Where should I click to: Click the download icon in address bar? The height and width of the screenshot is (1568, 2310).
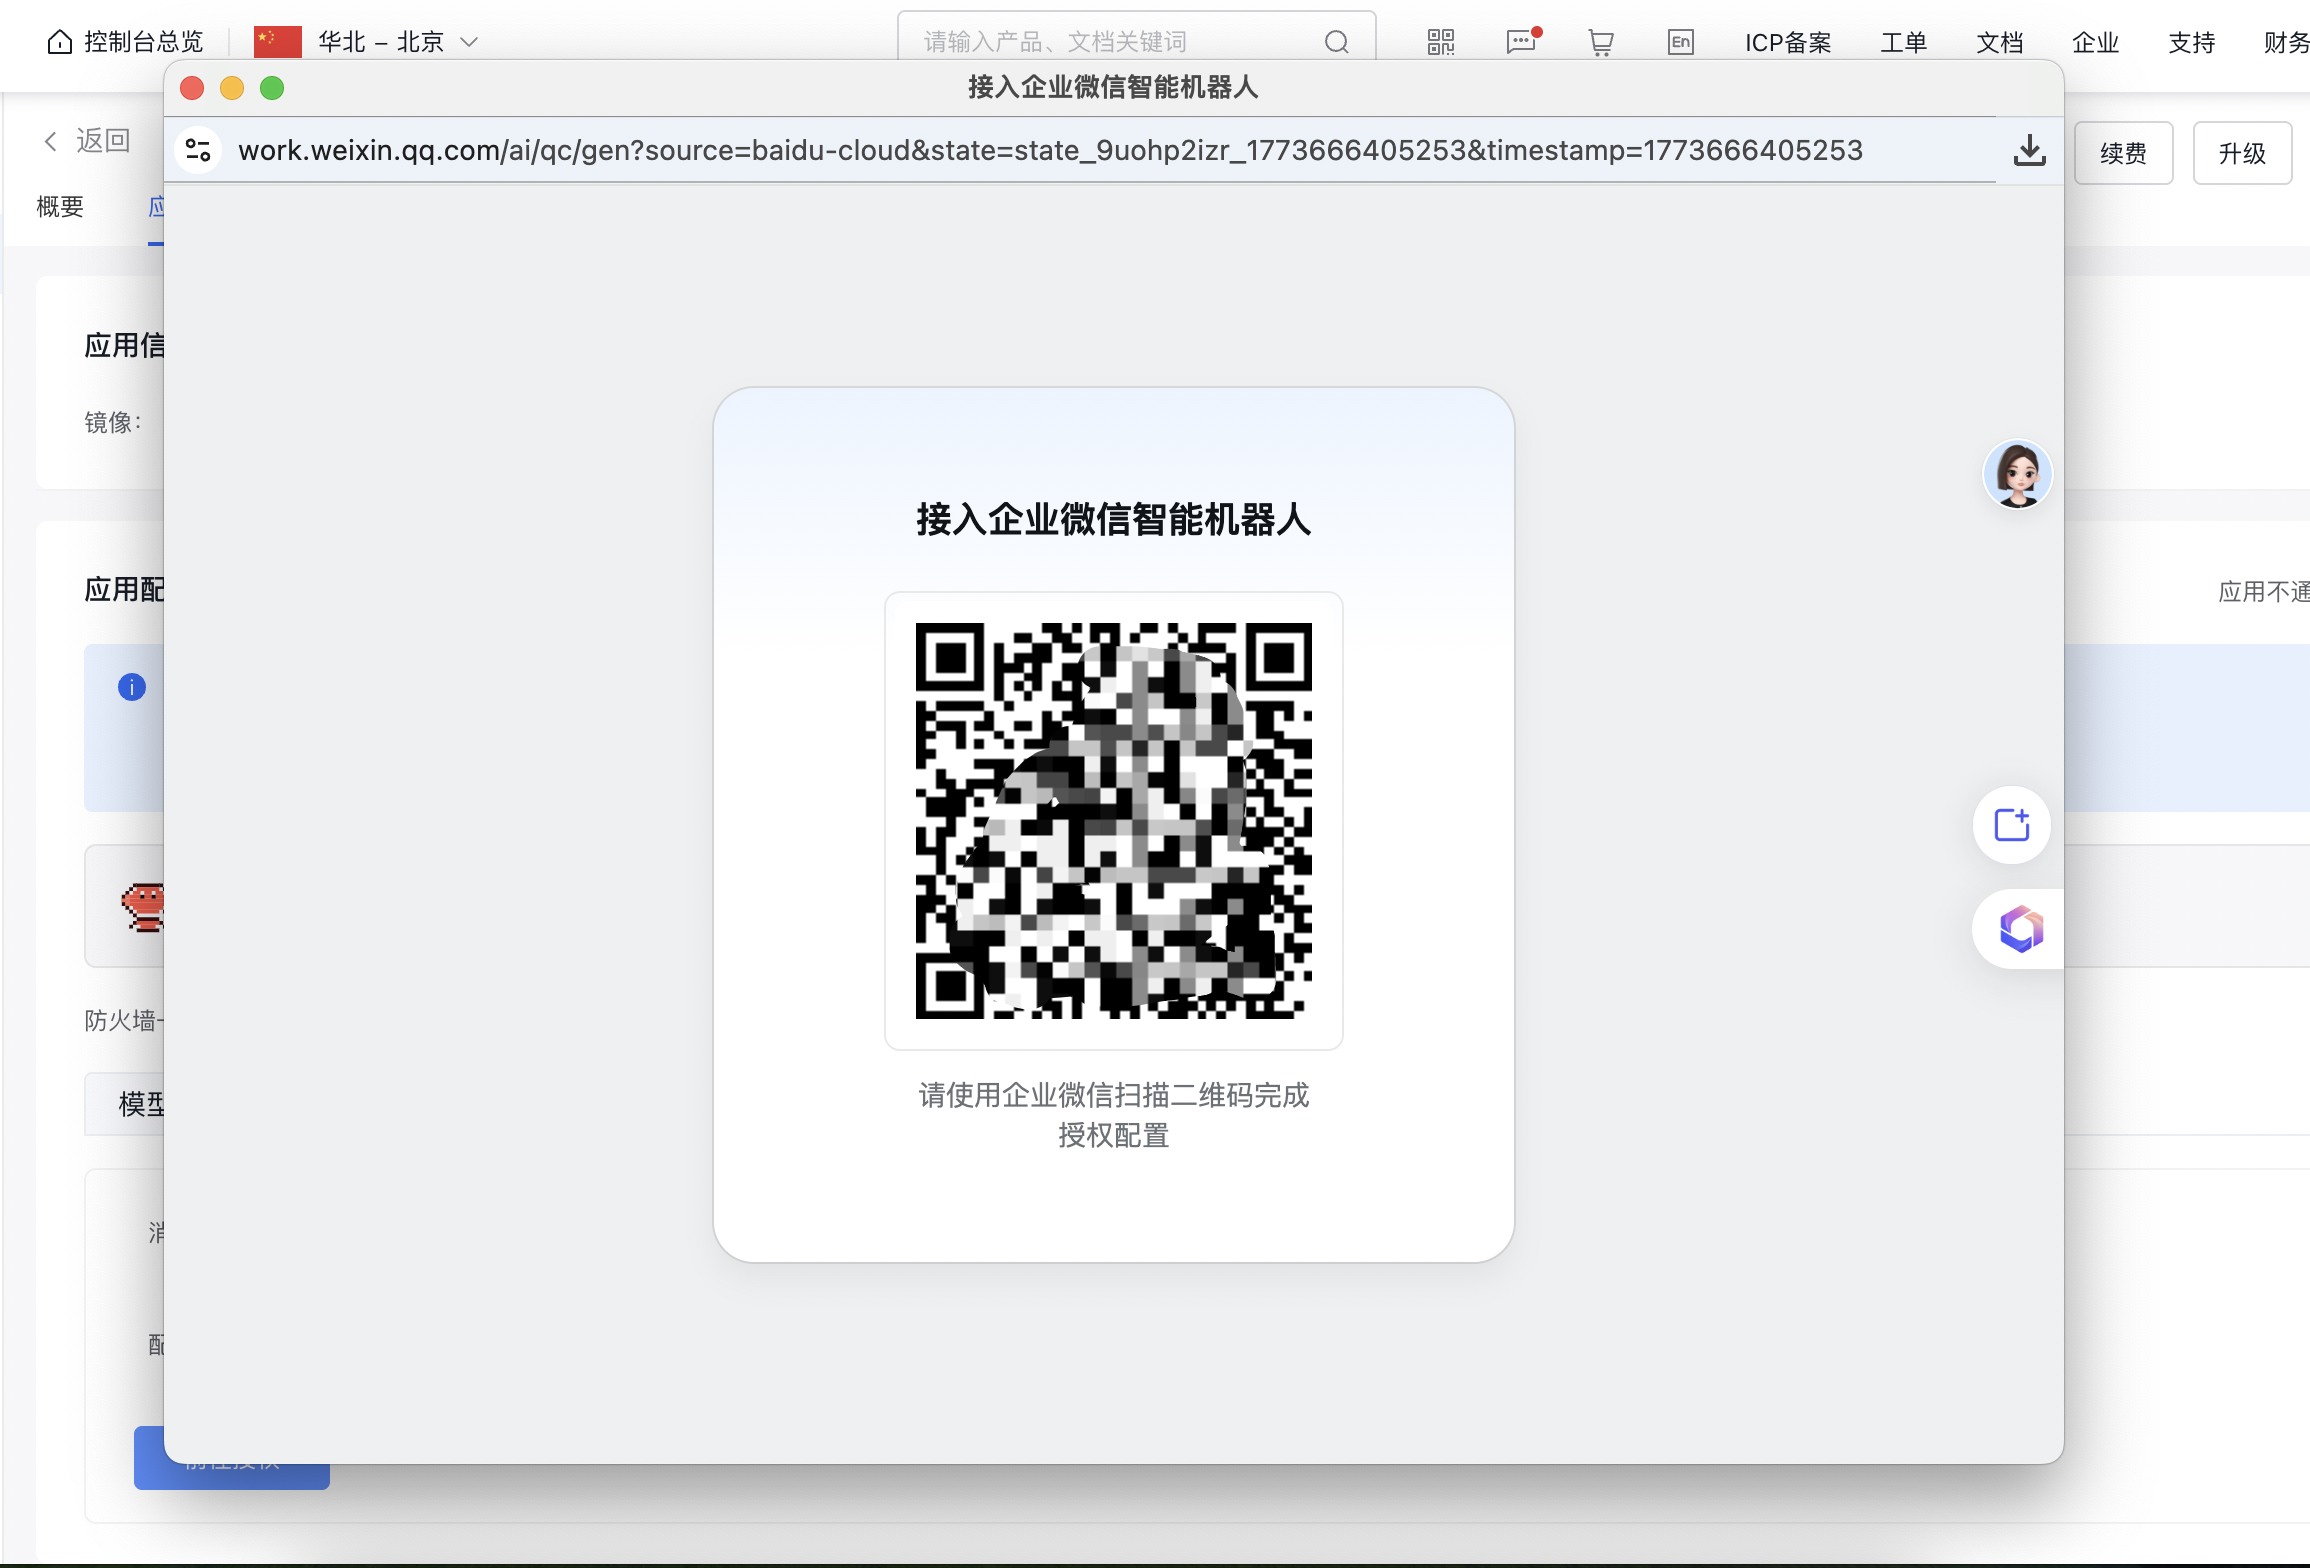(2029, 151)
